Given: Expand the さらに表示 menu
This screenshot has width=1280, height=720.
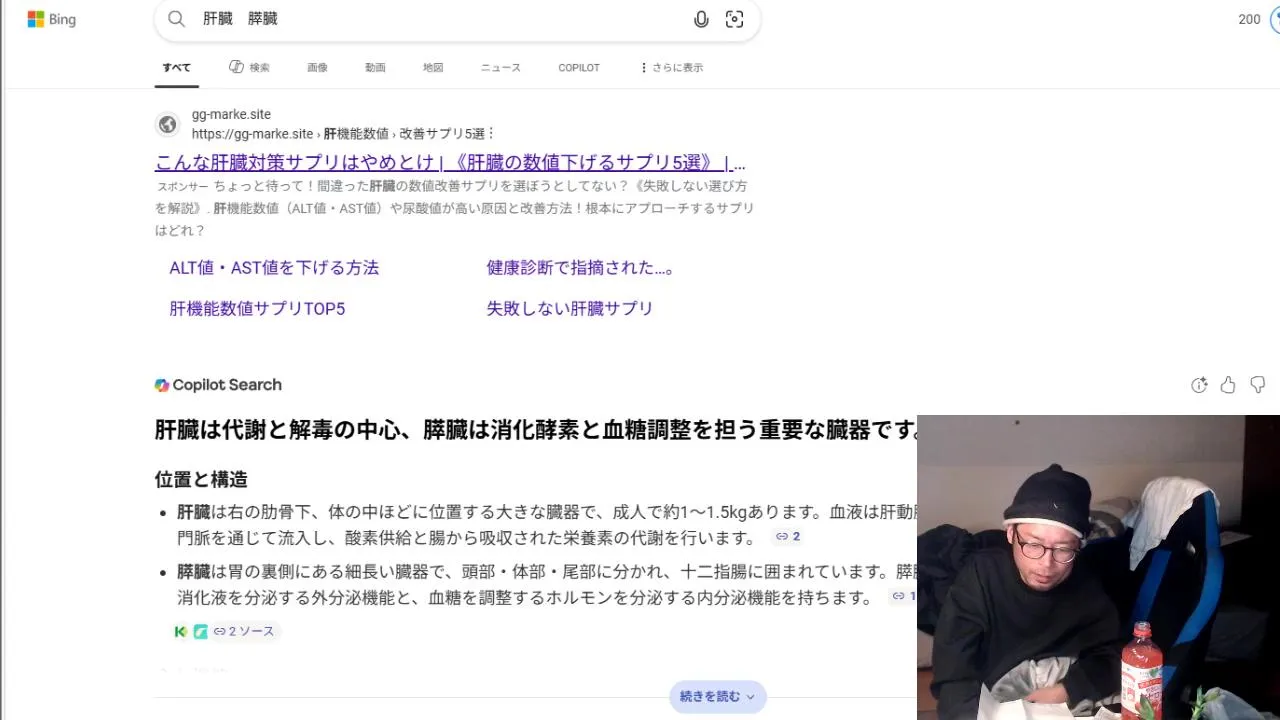Looking at the screenshot, I should pos(671,68).
